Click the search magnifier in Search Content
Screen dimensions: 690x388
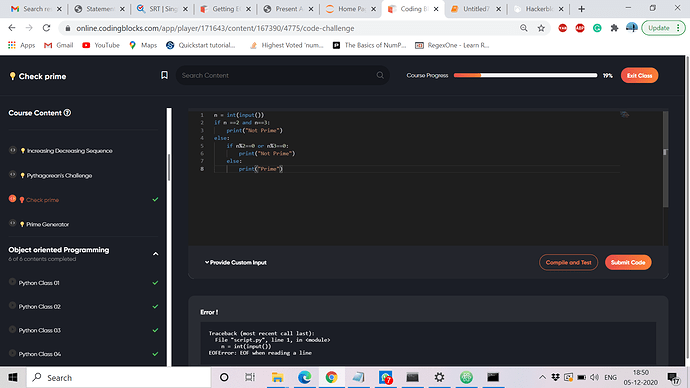(x=380, y=75)
